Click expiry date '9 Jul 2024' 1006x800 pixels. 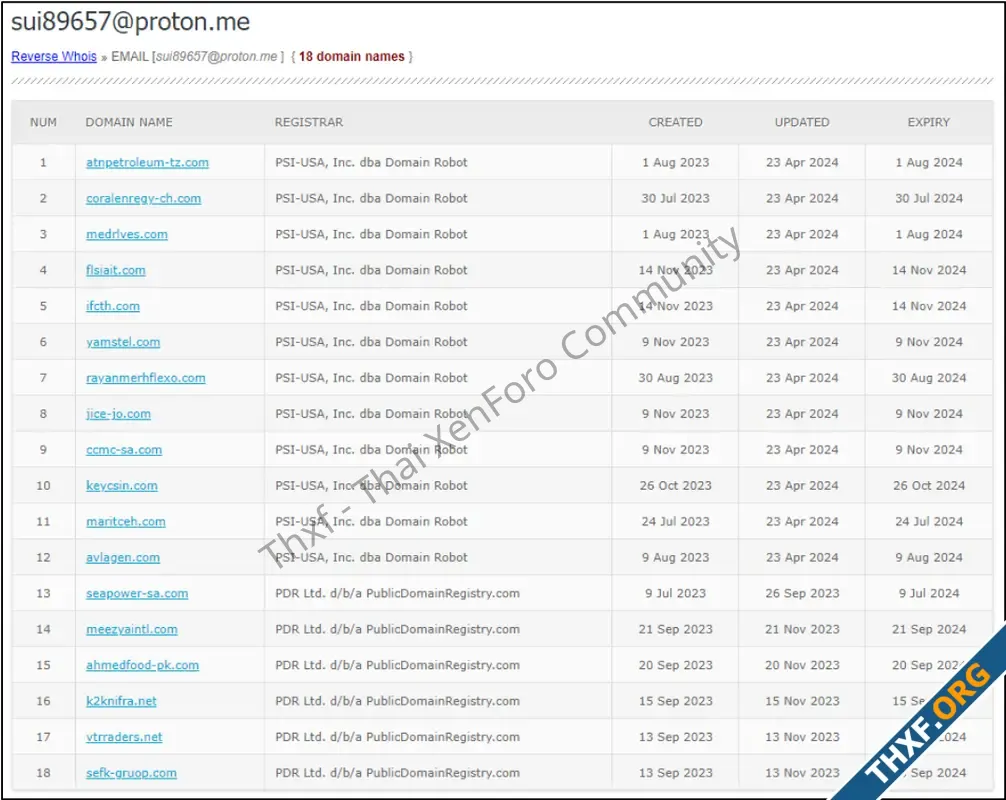point(929,593)
